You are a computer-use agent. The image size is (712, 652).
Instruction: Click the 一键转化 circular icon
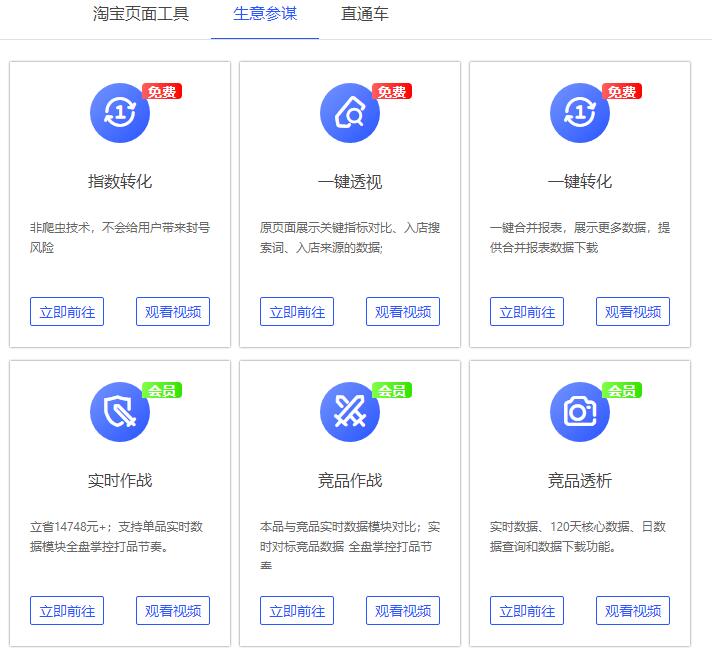tap(580, 113)
